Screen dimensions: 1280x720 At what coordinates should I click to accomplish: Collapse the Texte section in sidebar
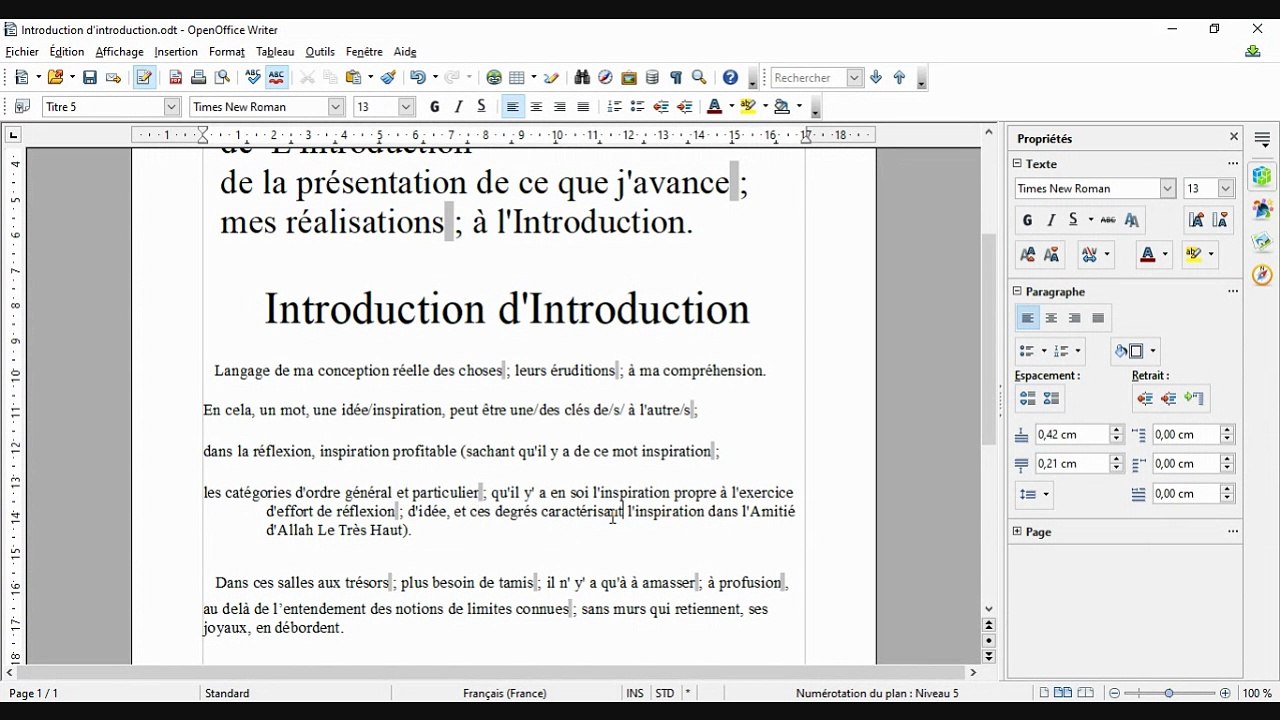click(1017, 163)
